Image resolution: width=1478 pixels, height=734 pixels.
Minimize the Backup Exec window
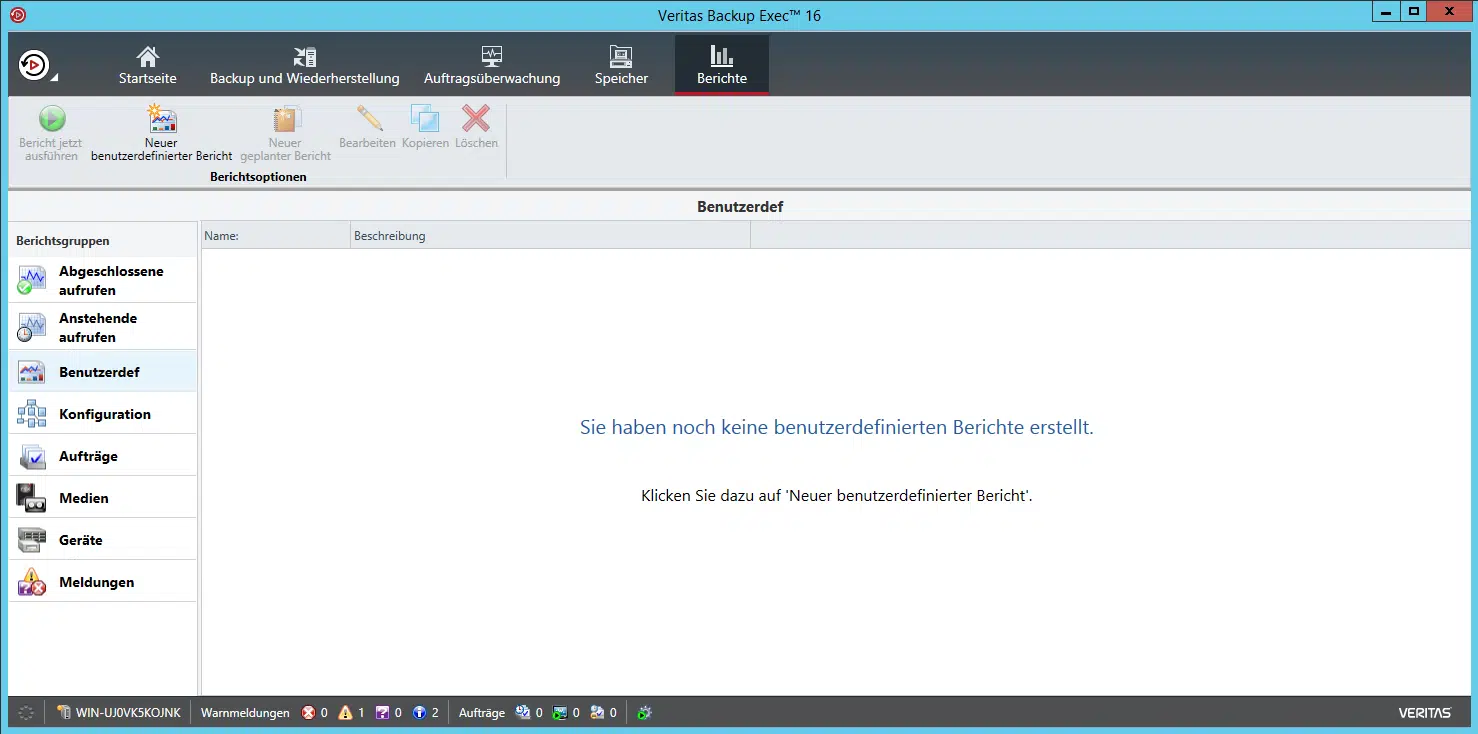pyautogui.click(x=1385, y=11)
